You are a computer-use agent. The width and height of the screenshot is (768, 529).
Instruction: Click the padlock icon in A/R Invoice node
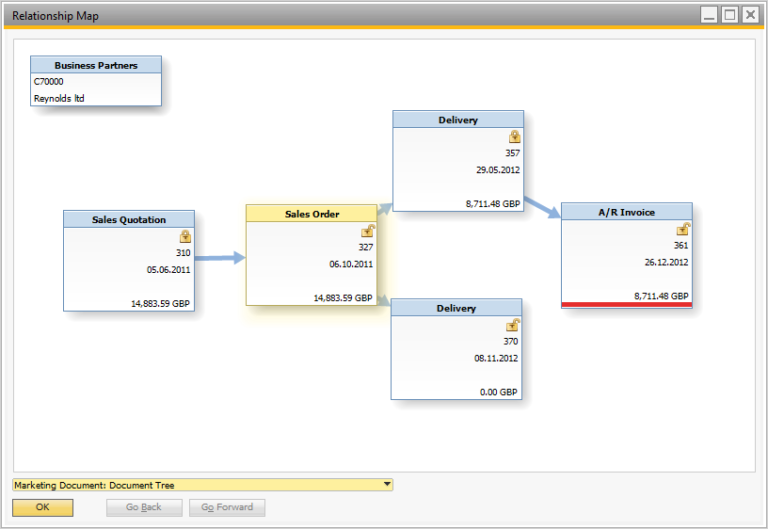coord(683,229)
